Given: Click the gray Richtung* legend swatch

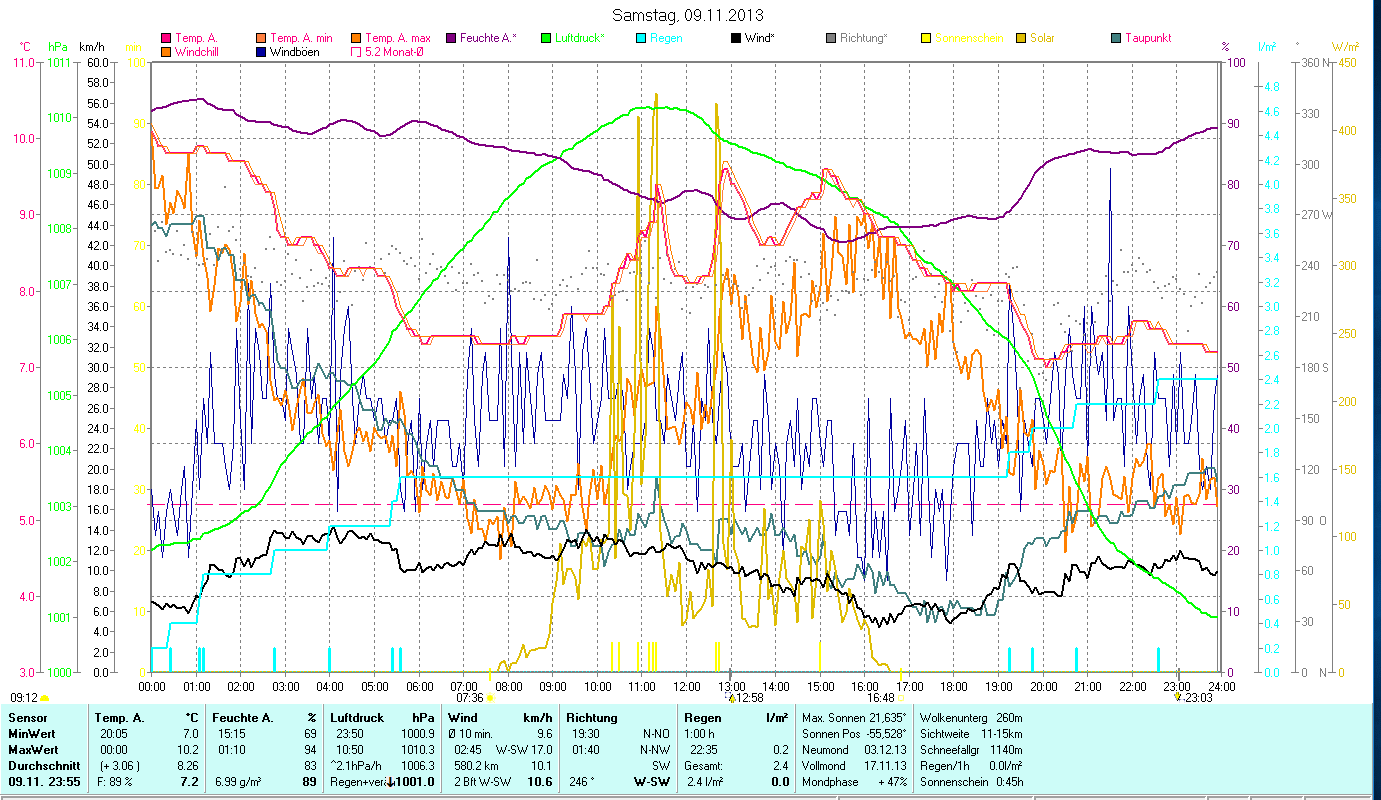Looking at the screenshot, I should tap(830, 38).
